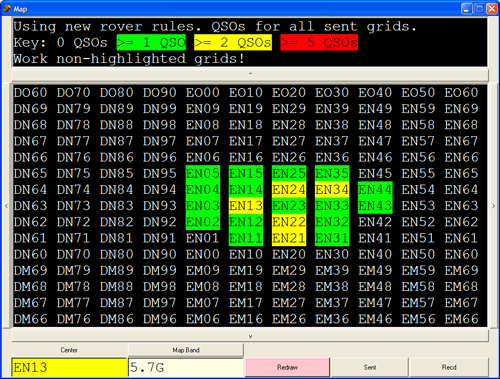Image resolution: width=500 pixels, height=379 pixels.
Task: Click grid EO60 in the top row
Action: (461, 93)
